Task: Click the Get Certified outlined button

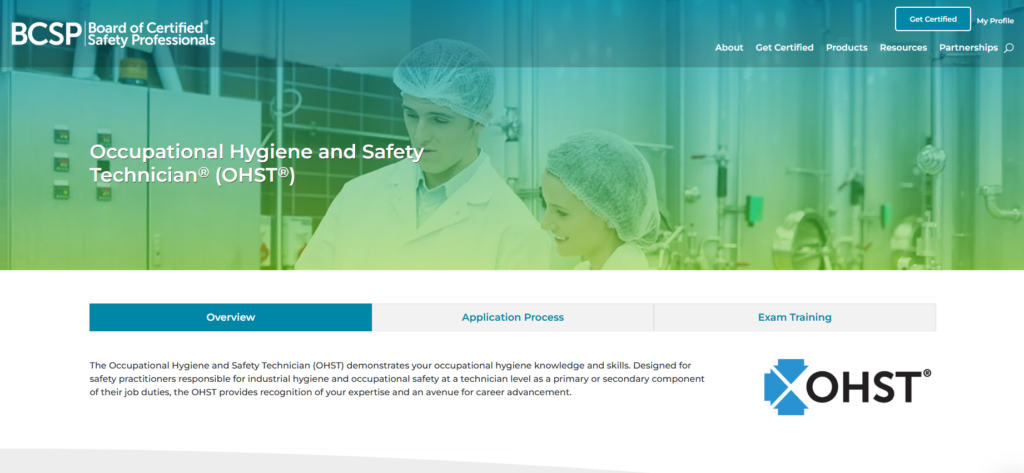Action: tap(933, 19)
